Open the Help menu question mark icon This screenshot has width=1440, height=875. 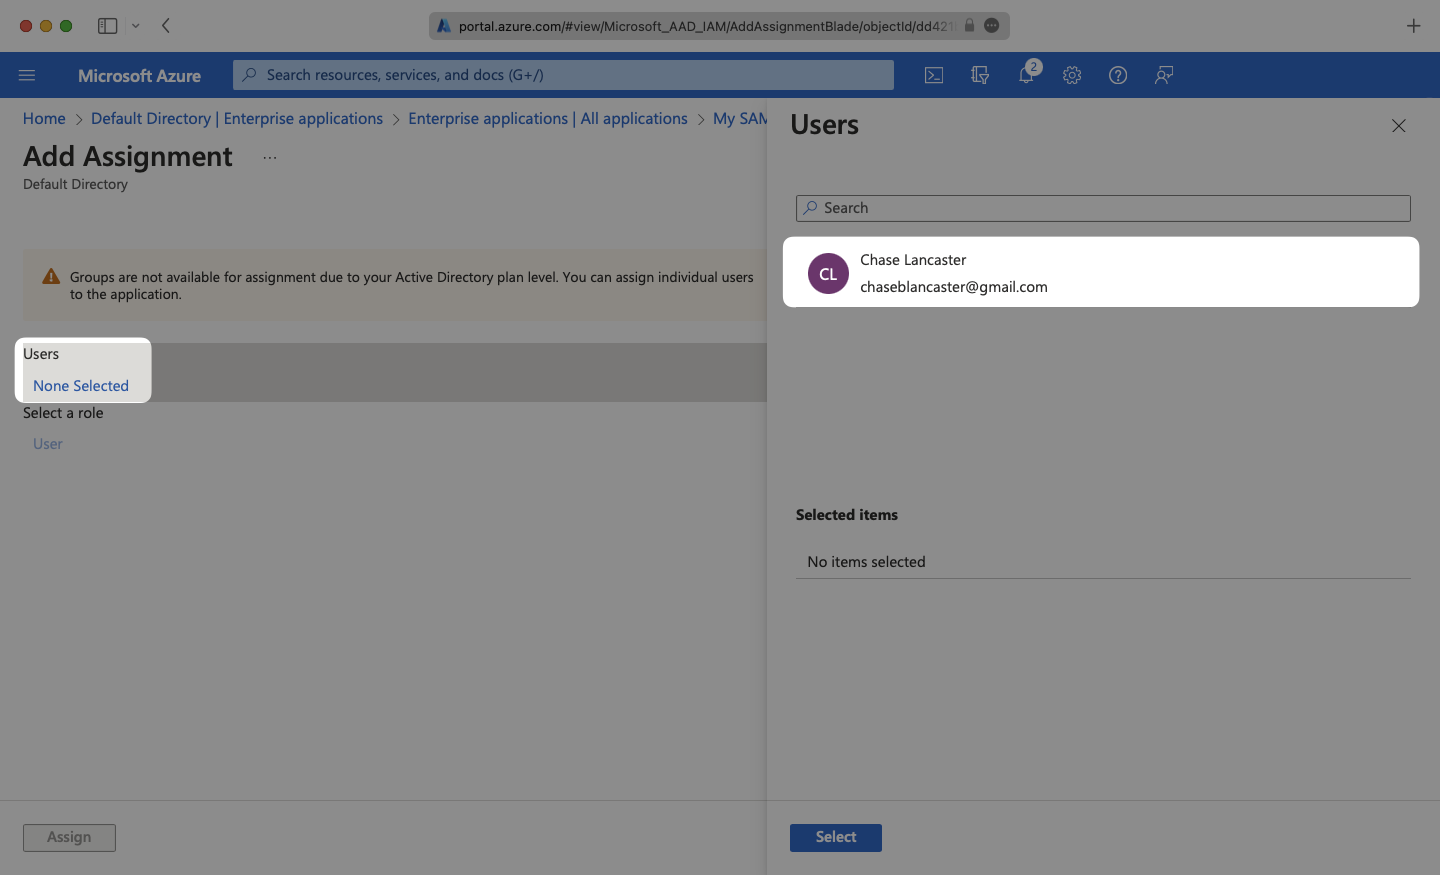coord(1117,74)
